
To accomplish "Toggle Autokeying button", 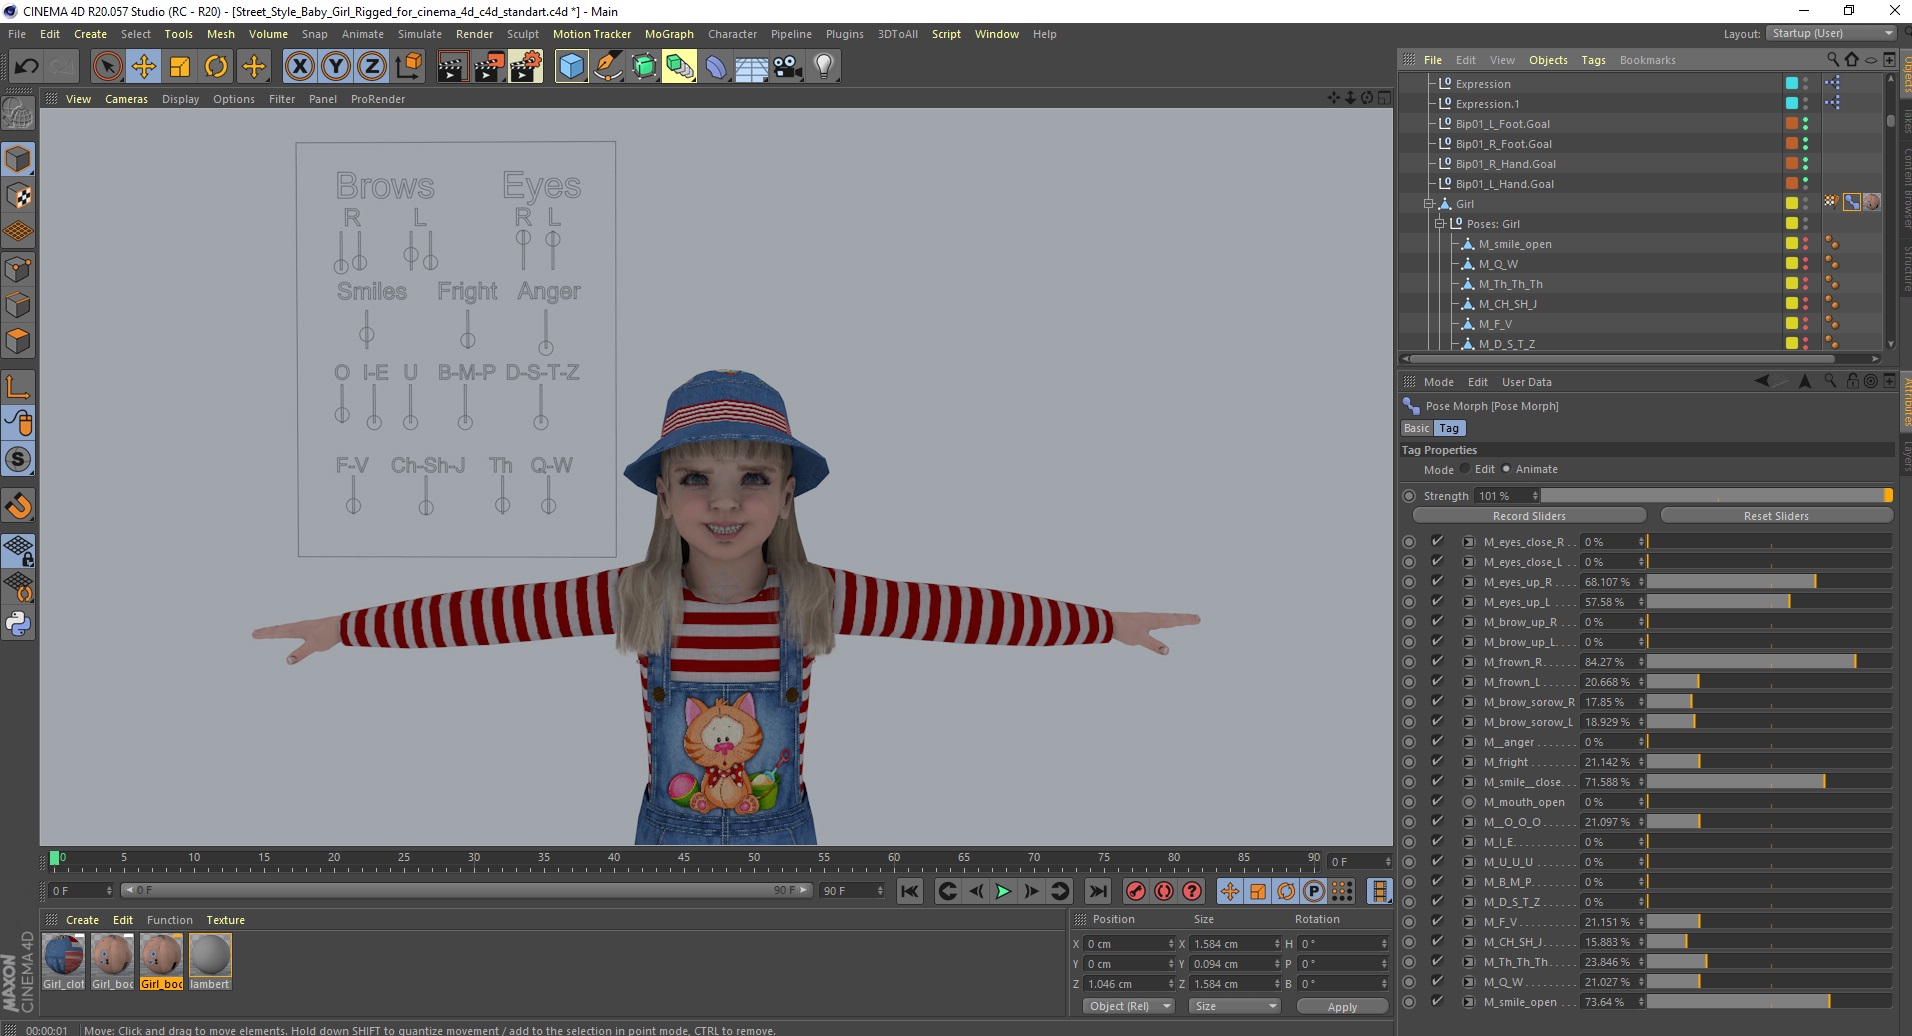I will (x=1164, y=891).
